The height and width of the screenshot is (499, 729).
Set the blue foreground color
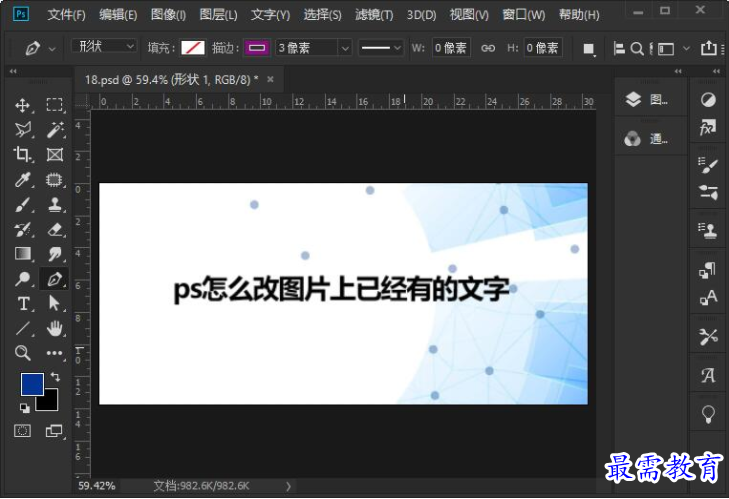click(32, 384)
